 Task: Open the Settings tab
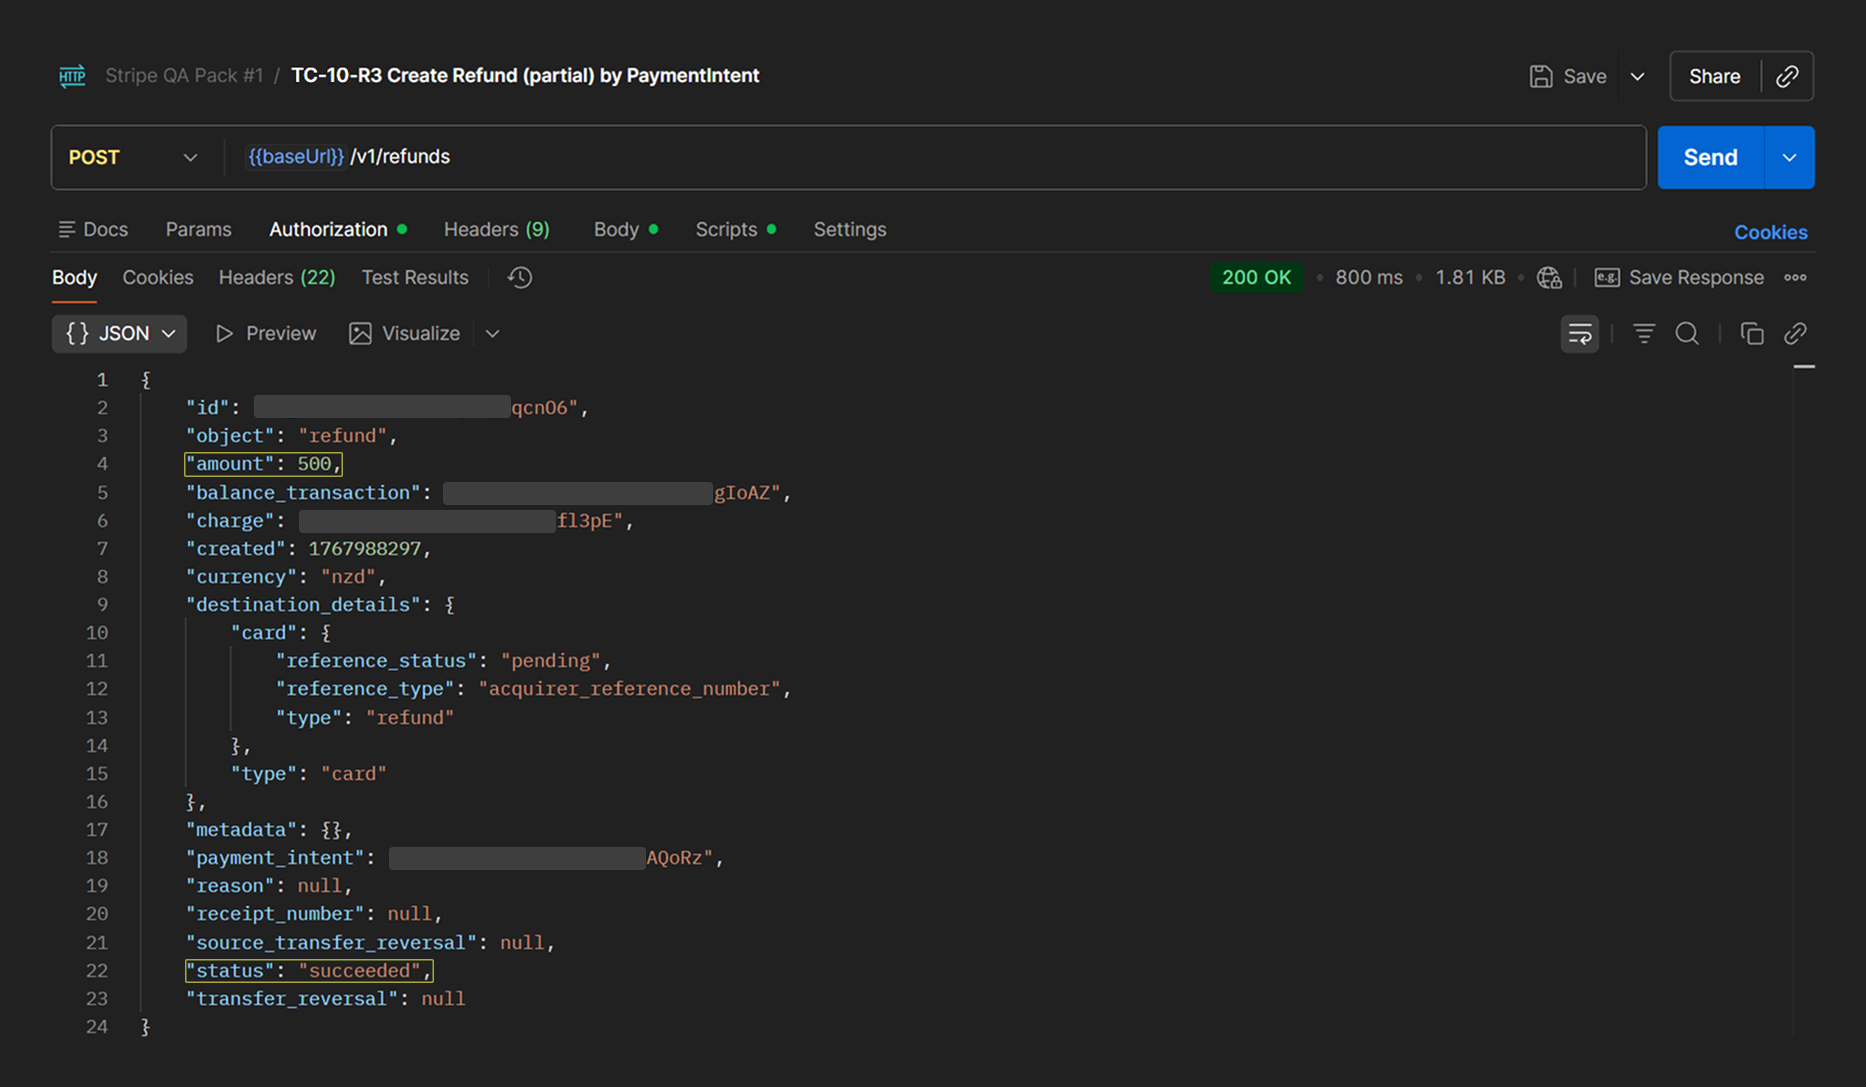(x=849, y=229)
